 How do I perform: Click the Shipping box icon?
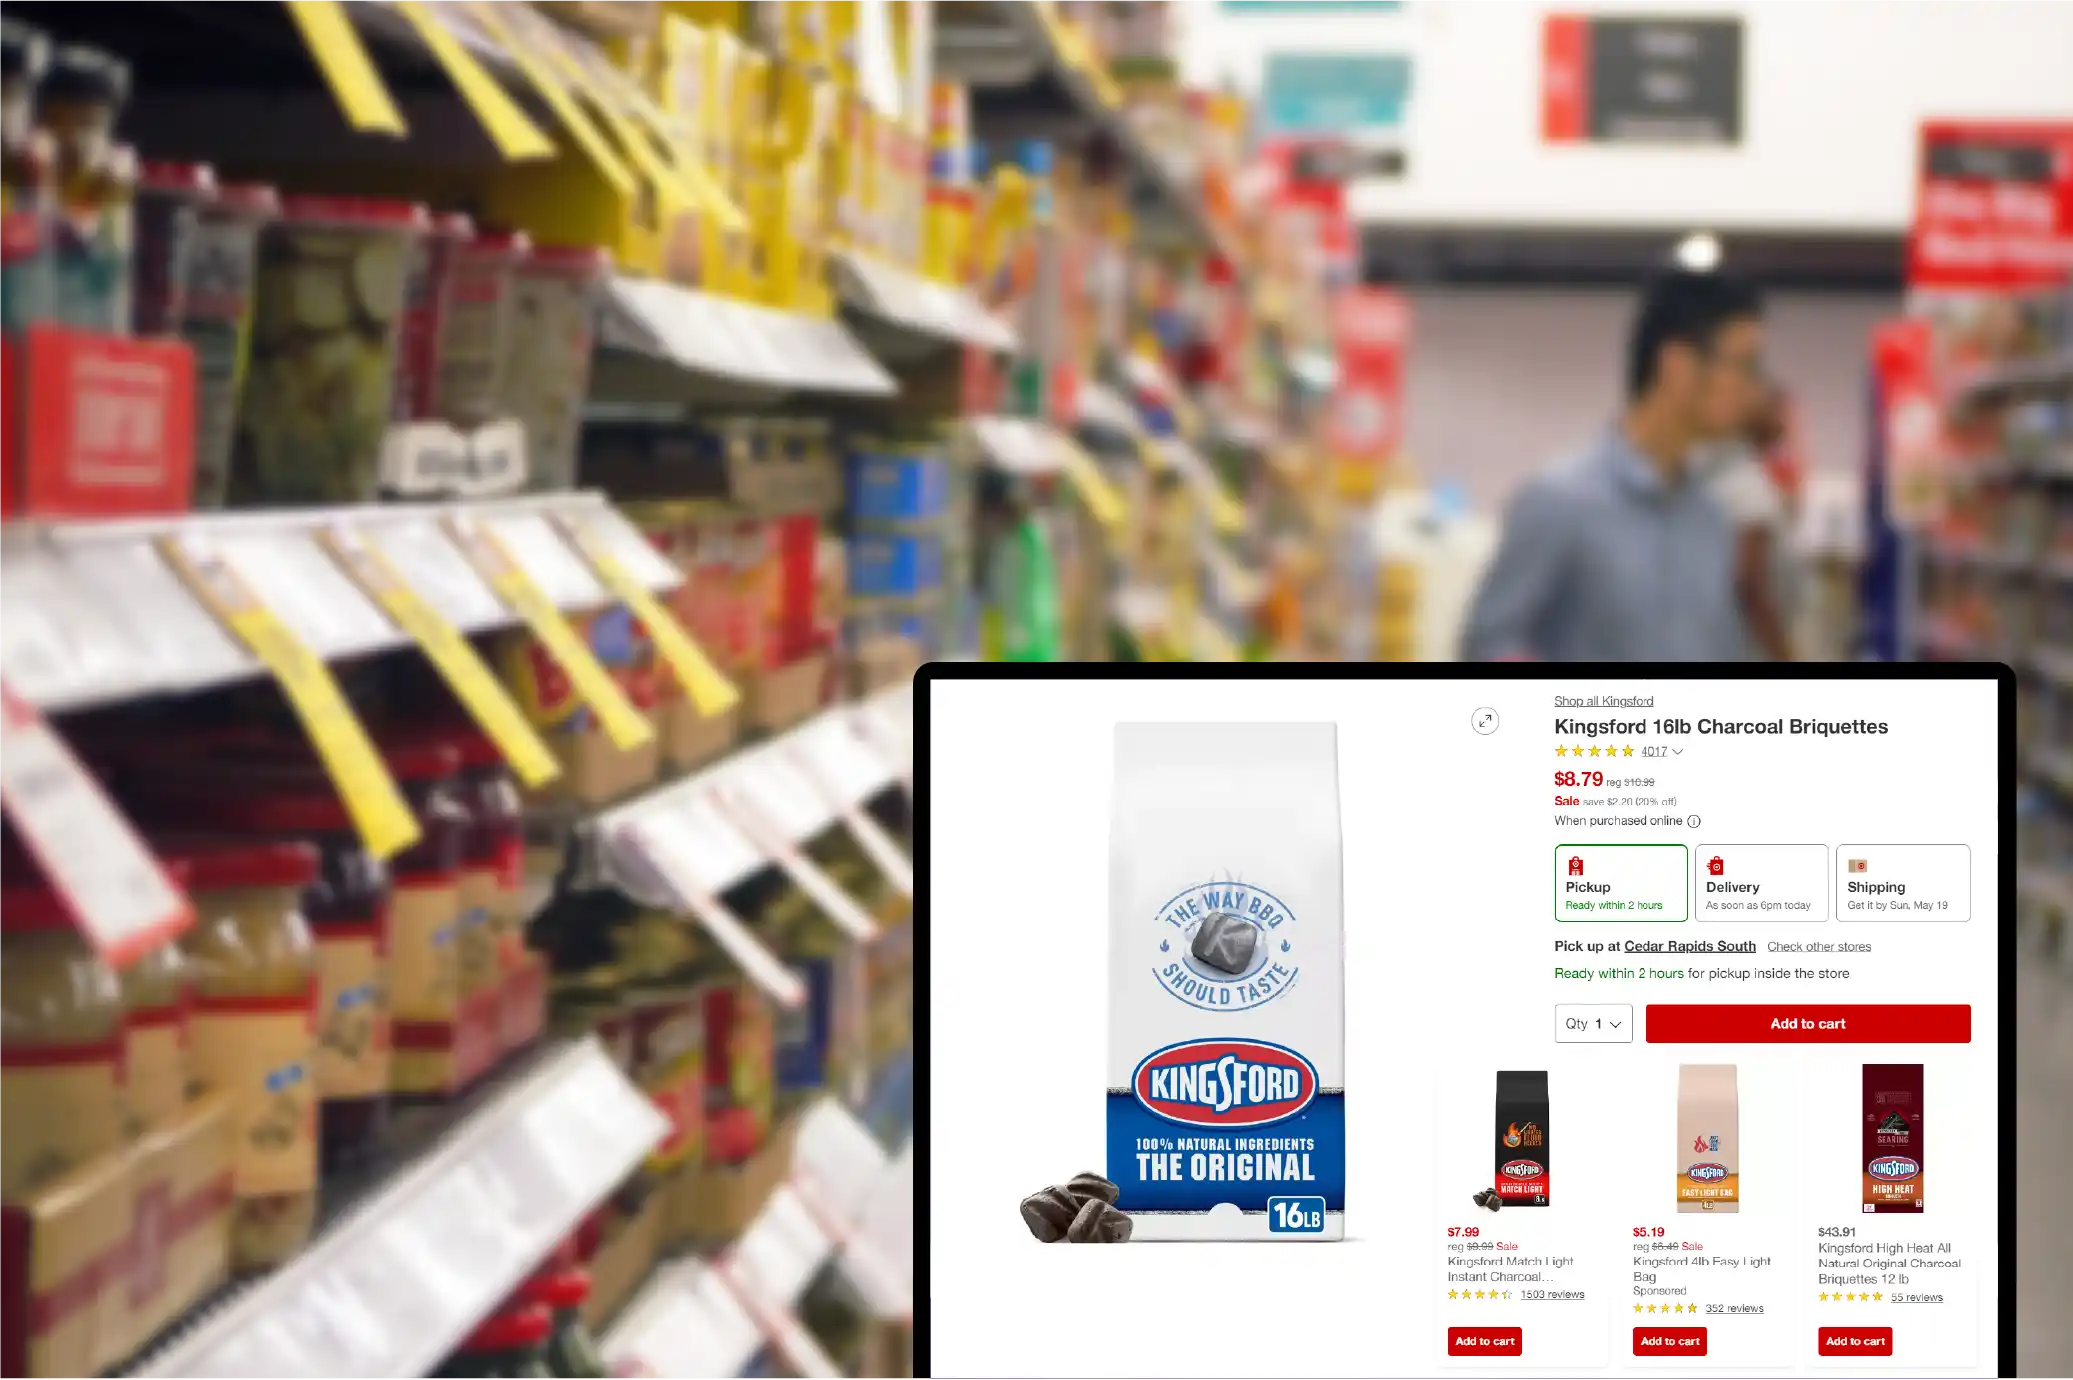(1857, 866)
